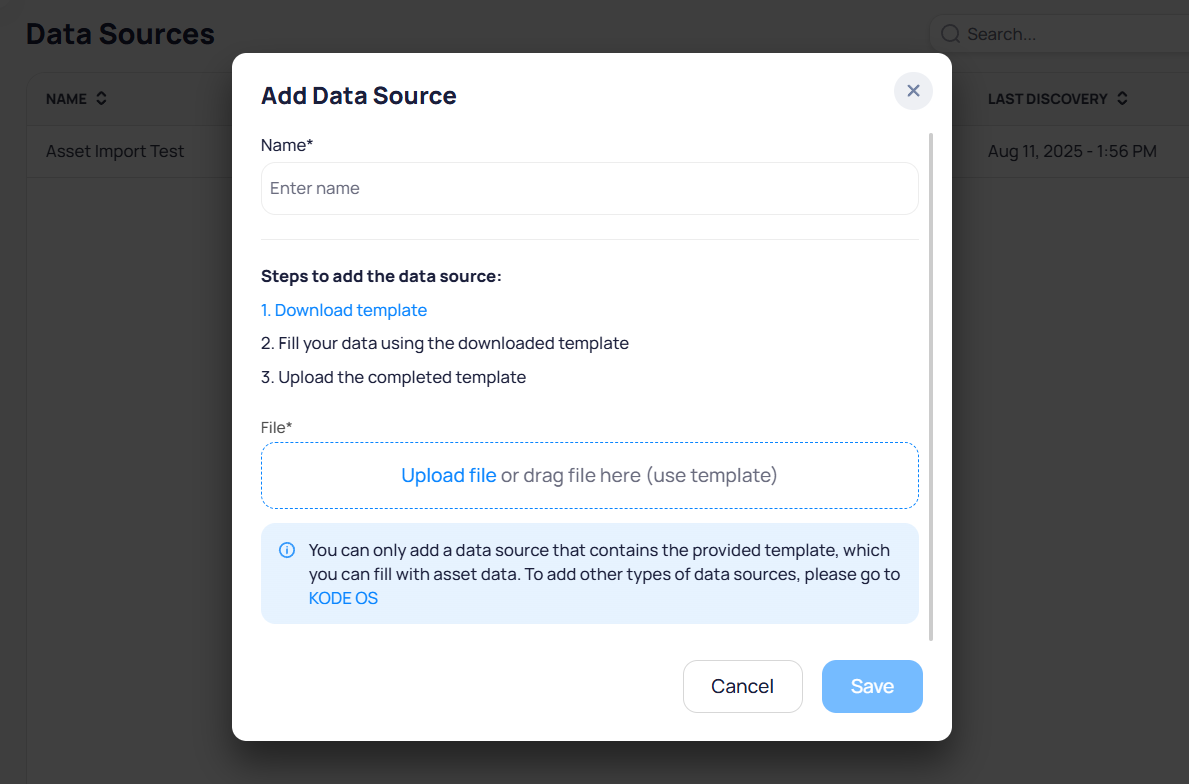Click the File* field label
This screenshot has height=784, width=1189.
click(x=276, y=427)
